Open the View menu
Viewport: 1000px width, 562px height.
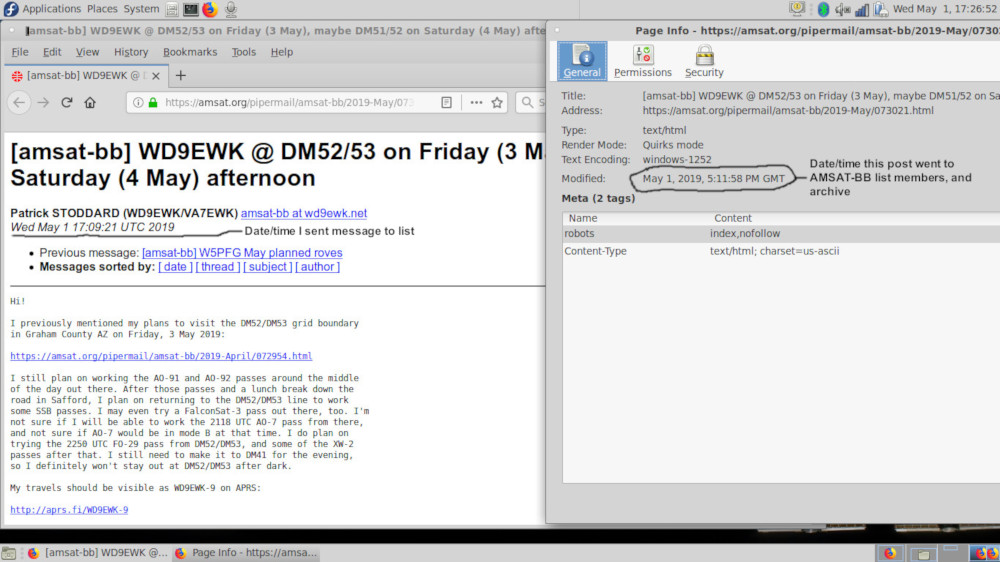(x=87, y=52)
